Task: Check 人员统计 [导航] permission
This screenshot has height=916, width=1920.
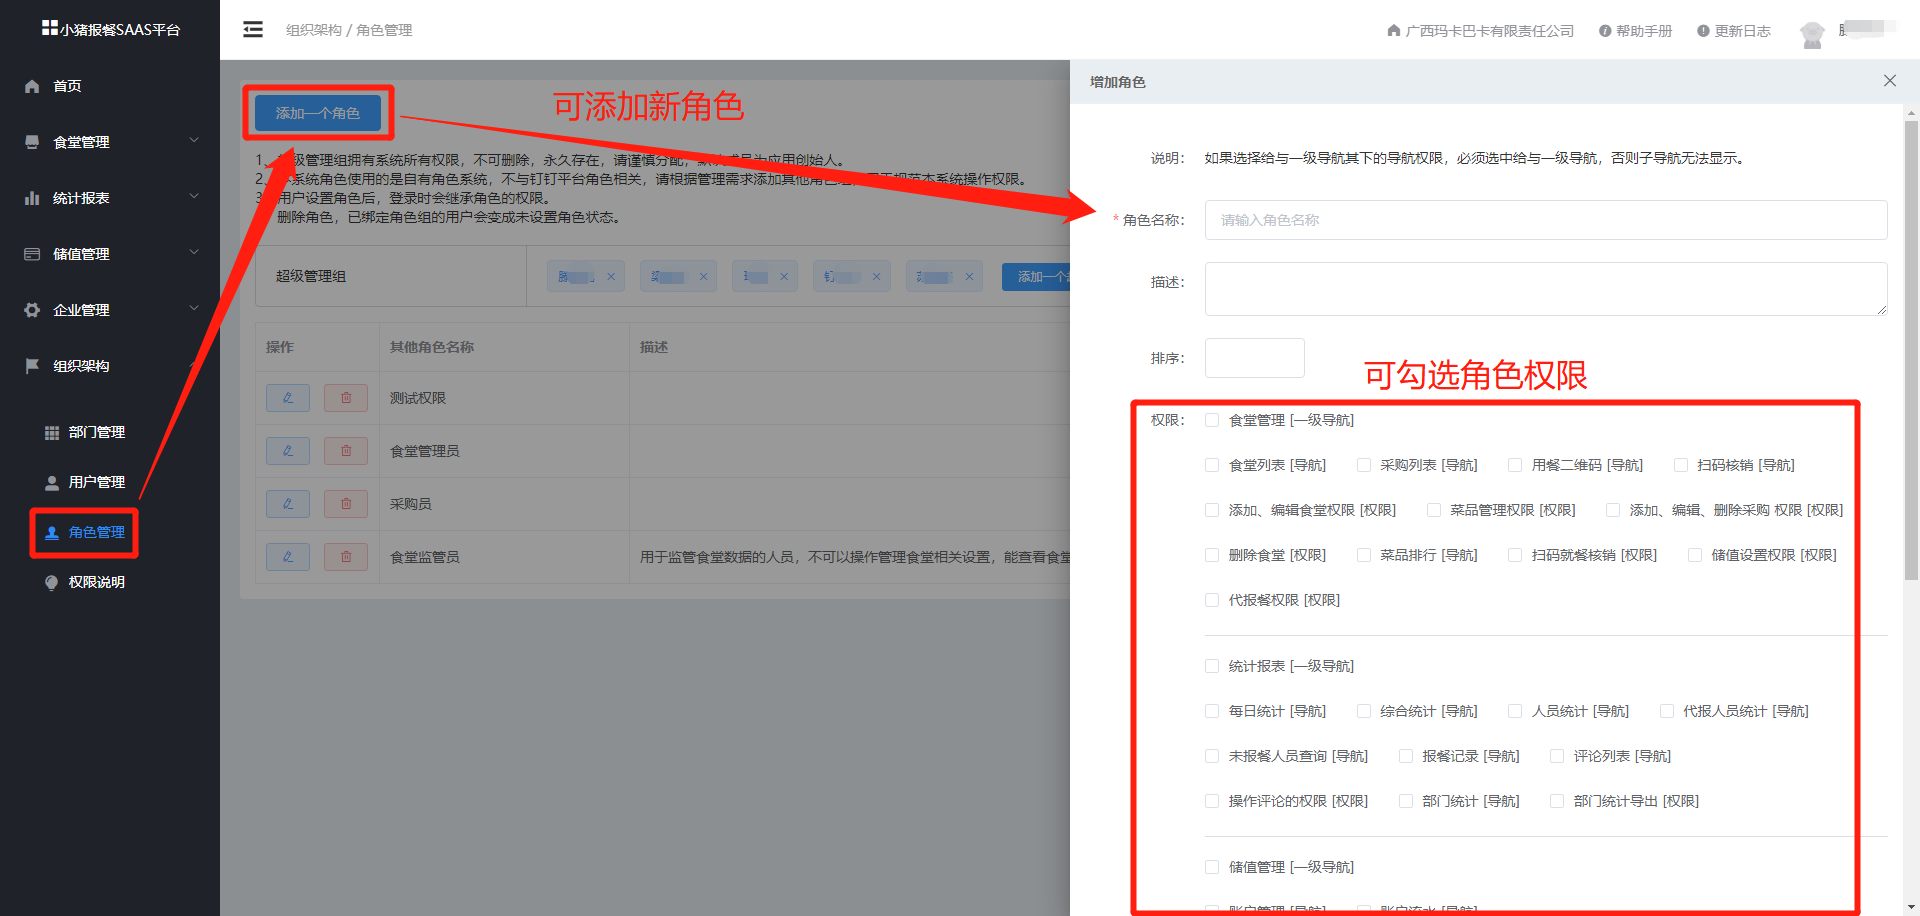Action: pos(1515,711)
